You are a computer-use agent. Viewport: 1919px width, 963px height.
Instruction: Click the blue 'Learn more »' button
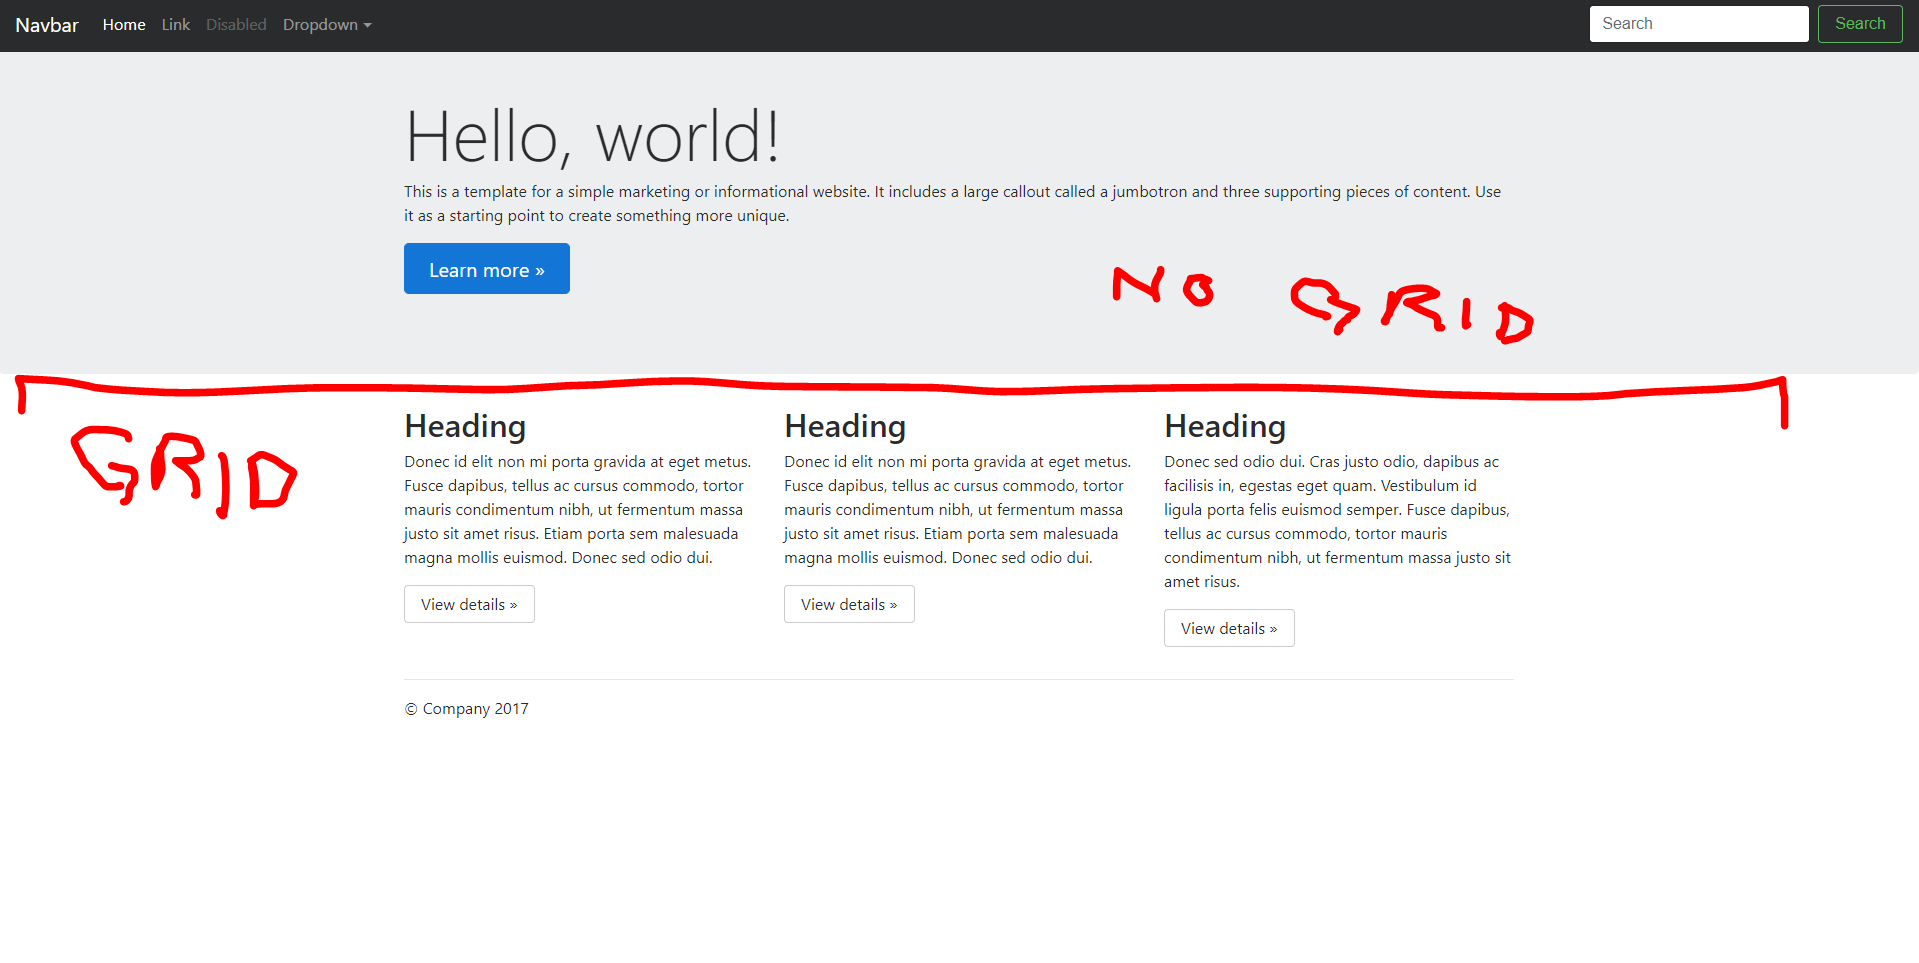coord(486,269)
